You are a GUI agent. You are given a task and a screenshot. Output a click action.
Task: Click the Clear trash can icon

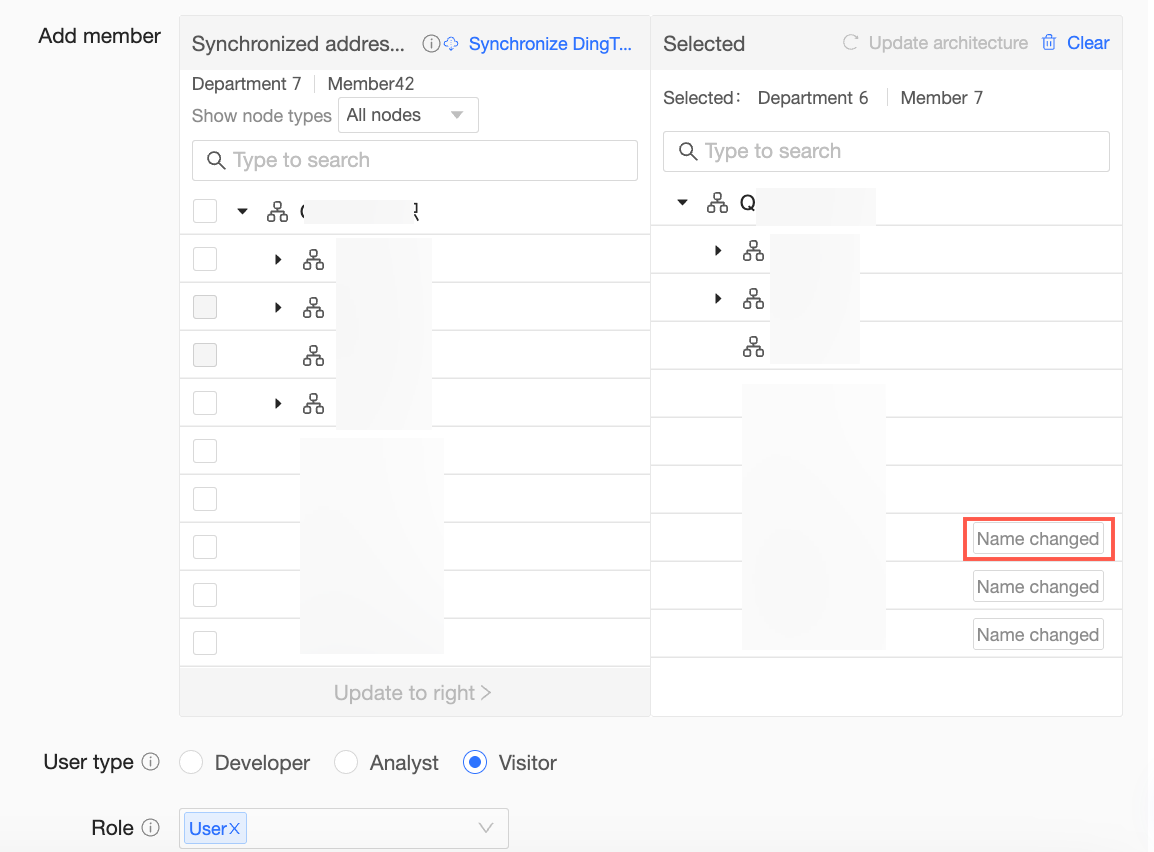[1049, 43]
